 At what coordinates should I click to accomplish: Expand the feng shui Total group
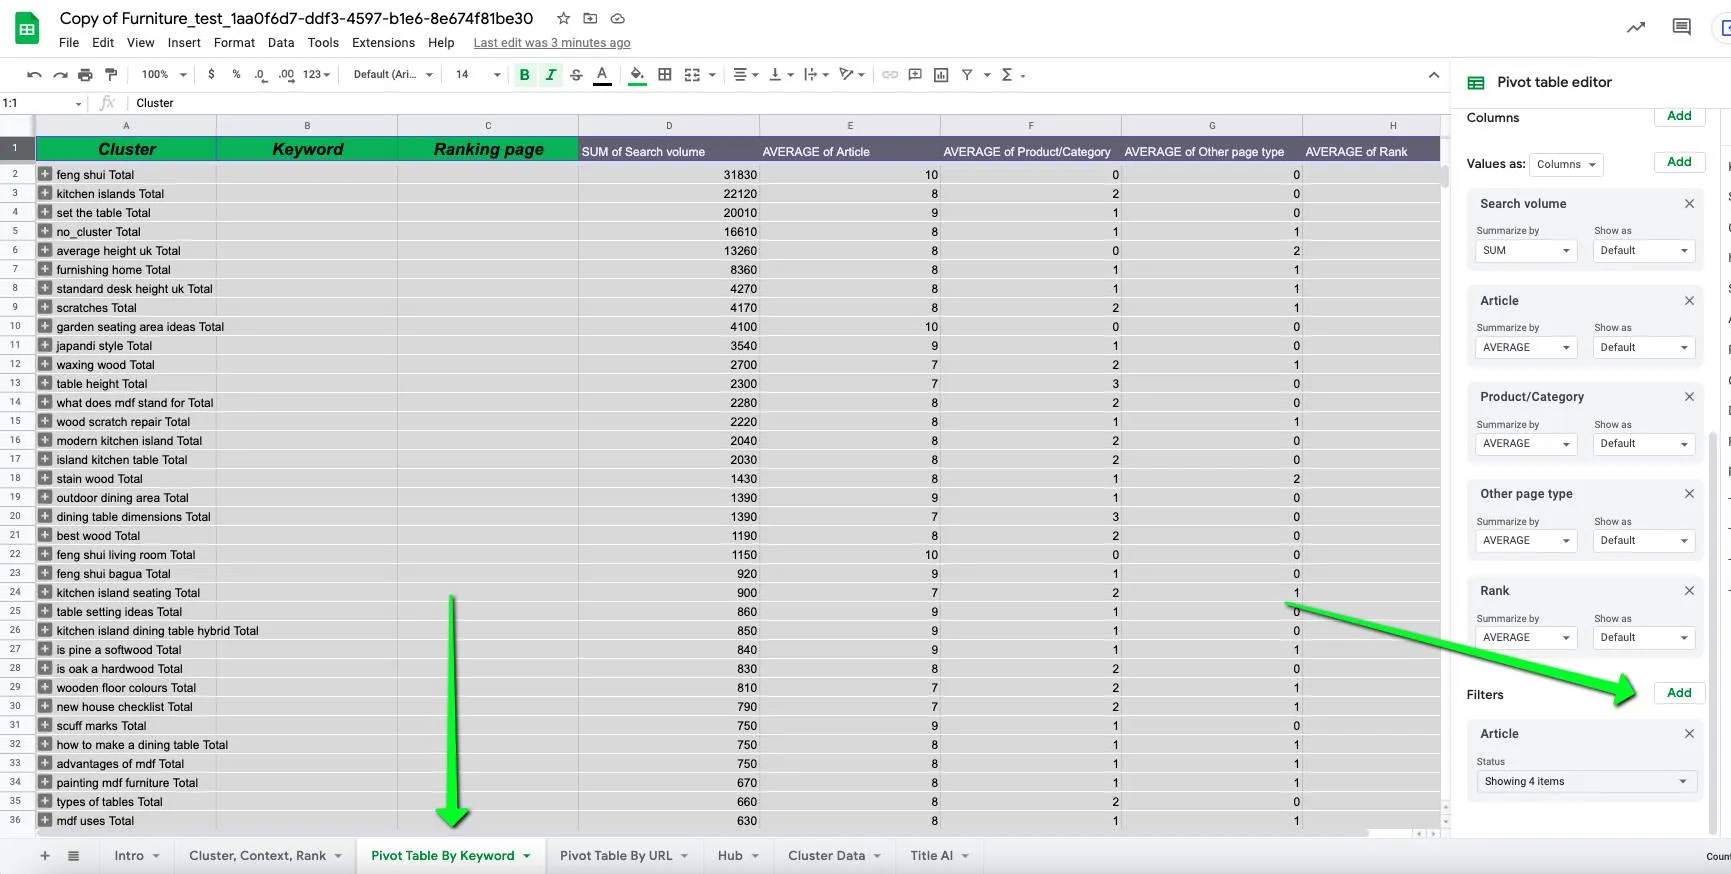click(x=45, y=174)
